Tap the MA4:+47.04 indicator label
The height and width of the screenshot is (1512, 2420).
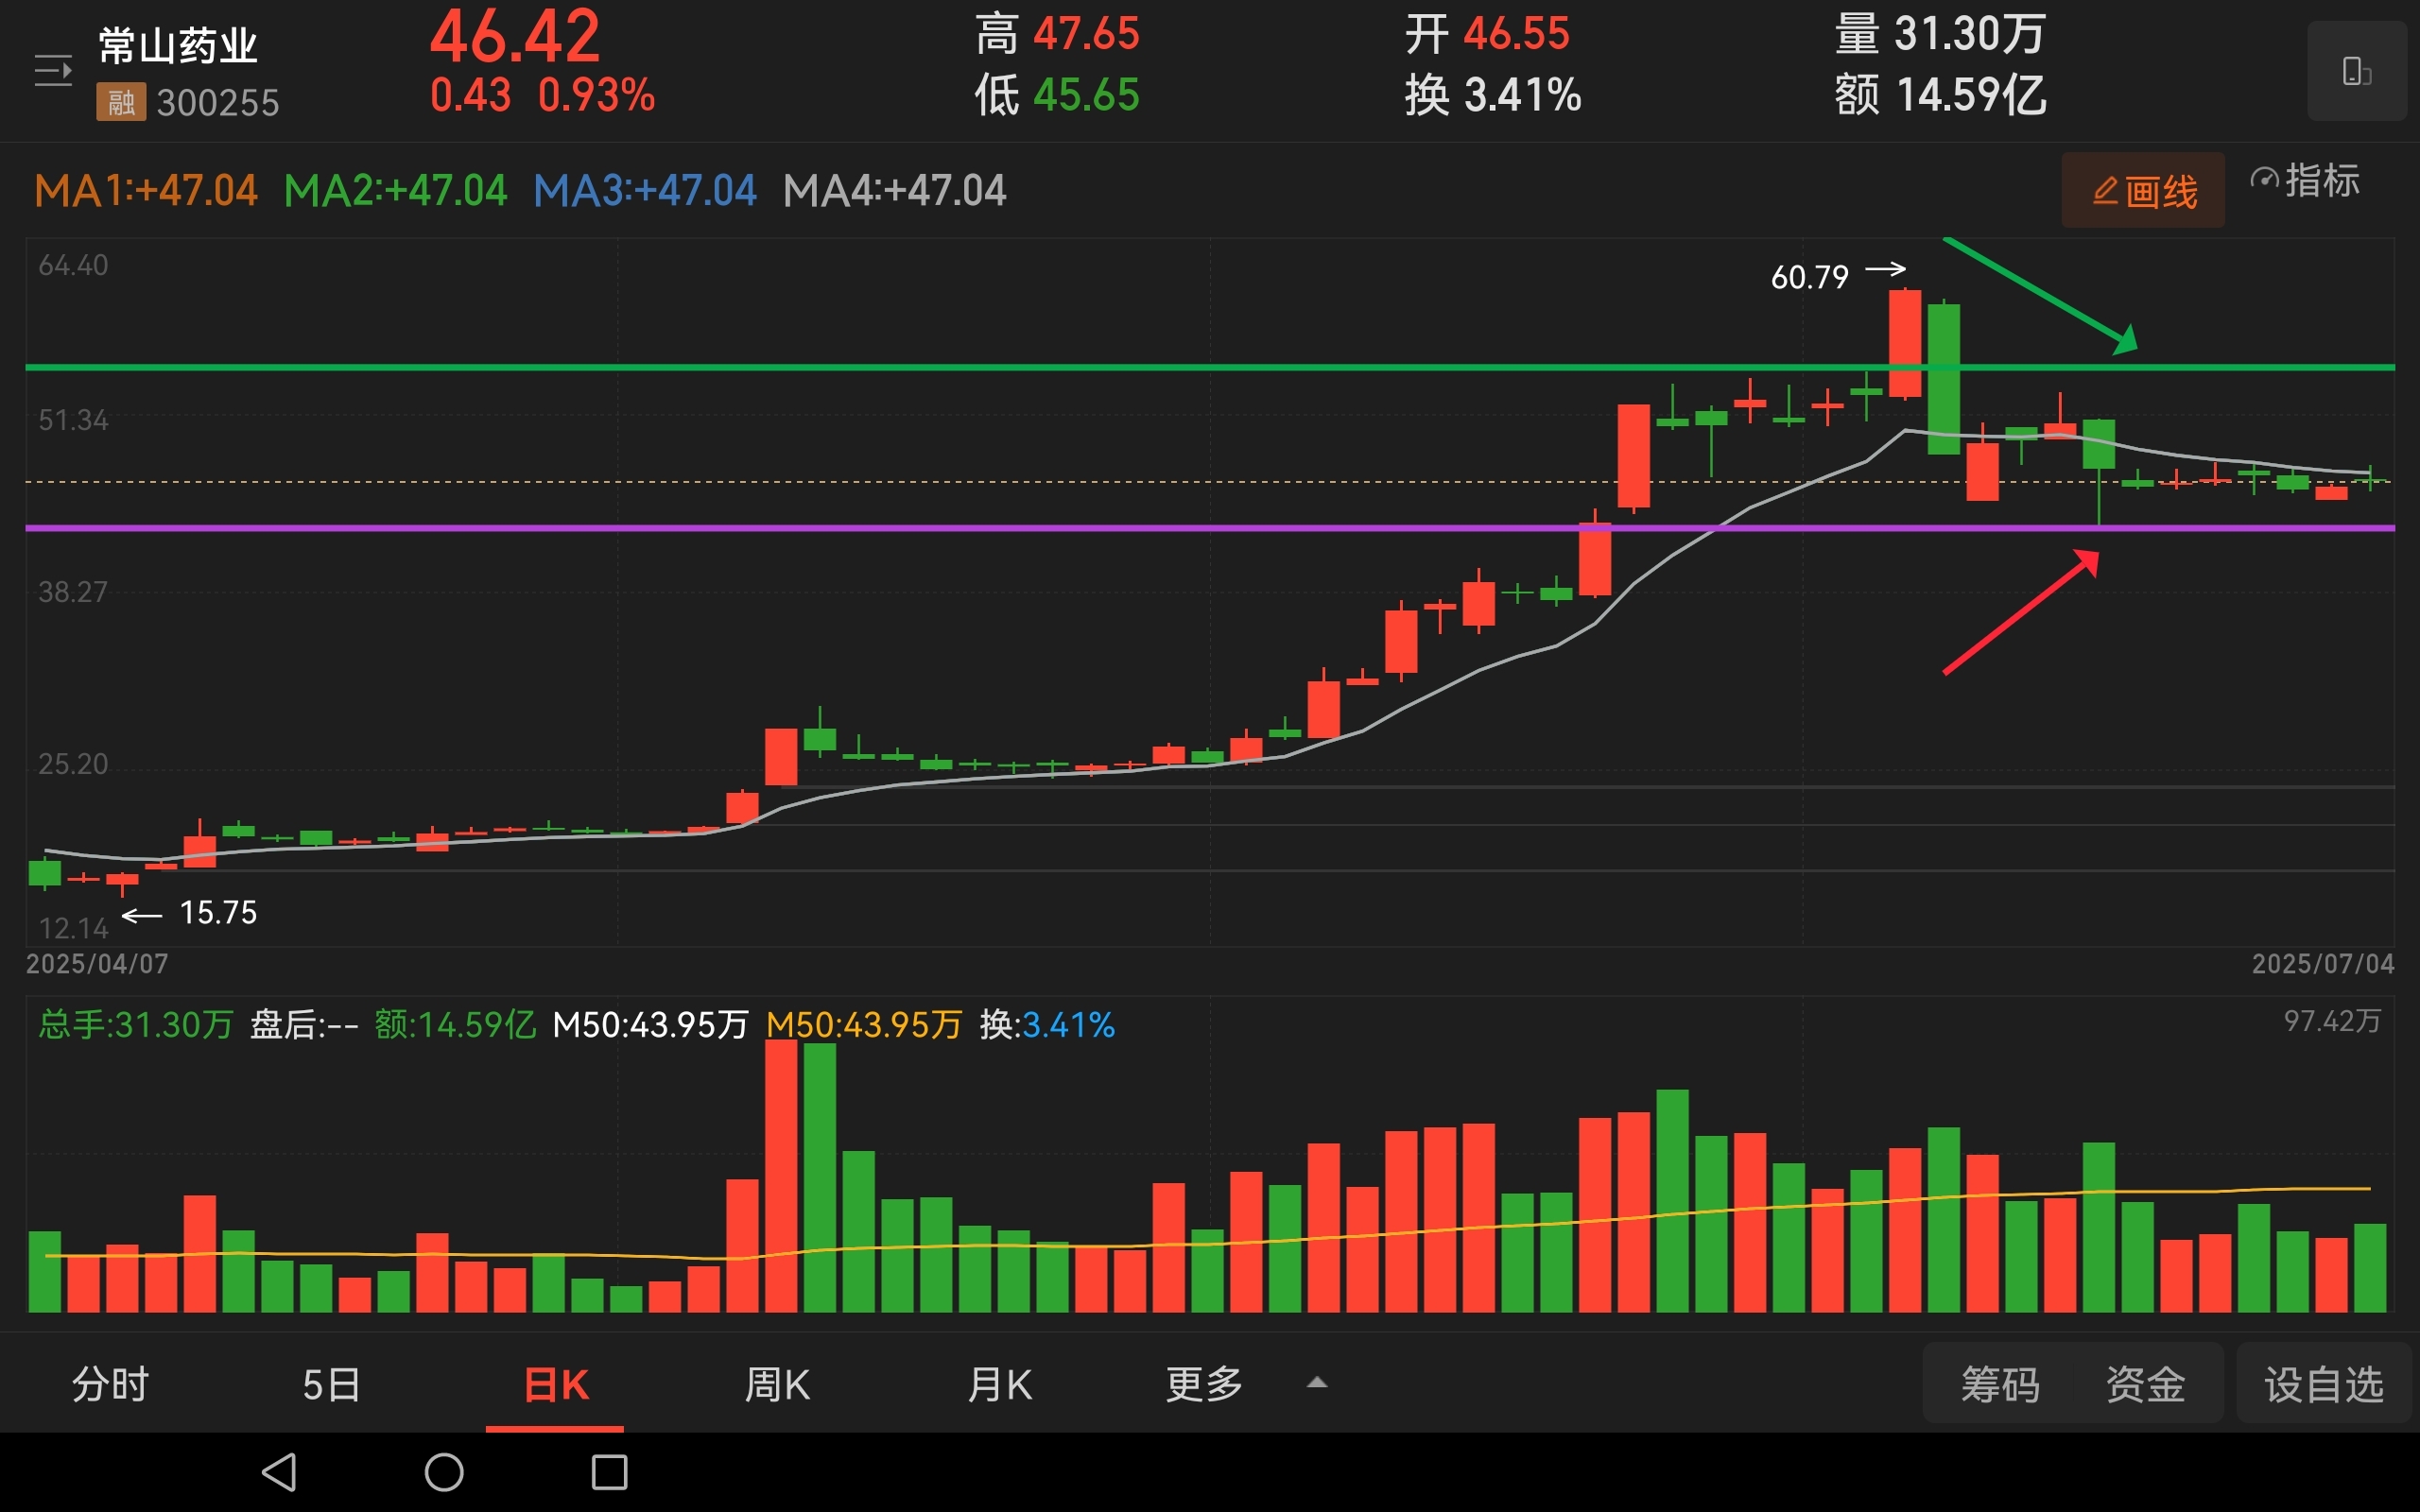coord(894,190)
